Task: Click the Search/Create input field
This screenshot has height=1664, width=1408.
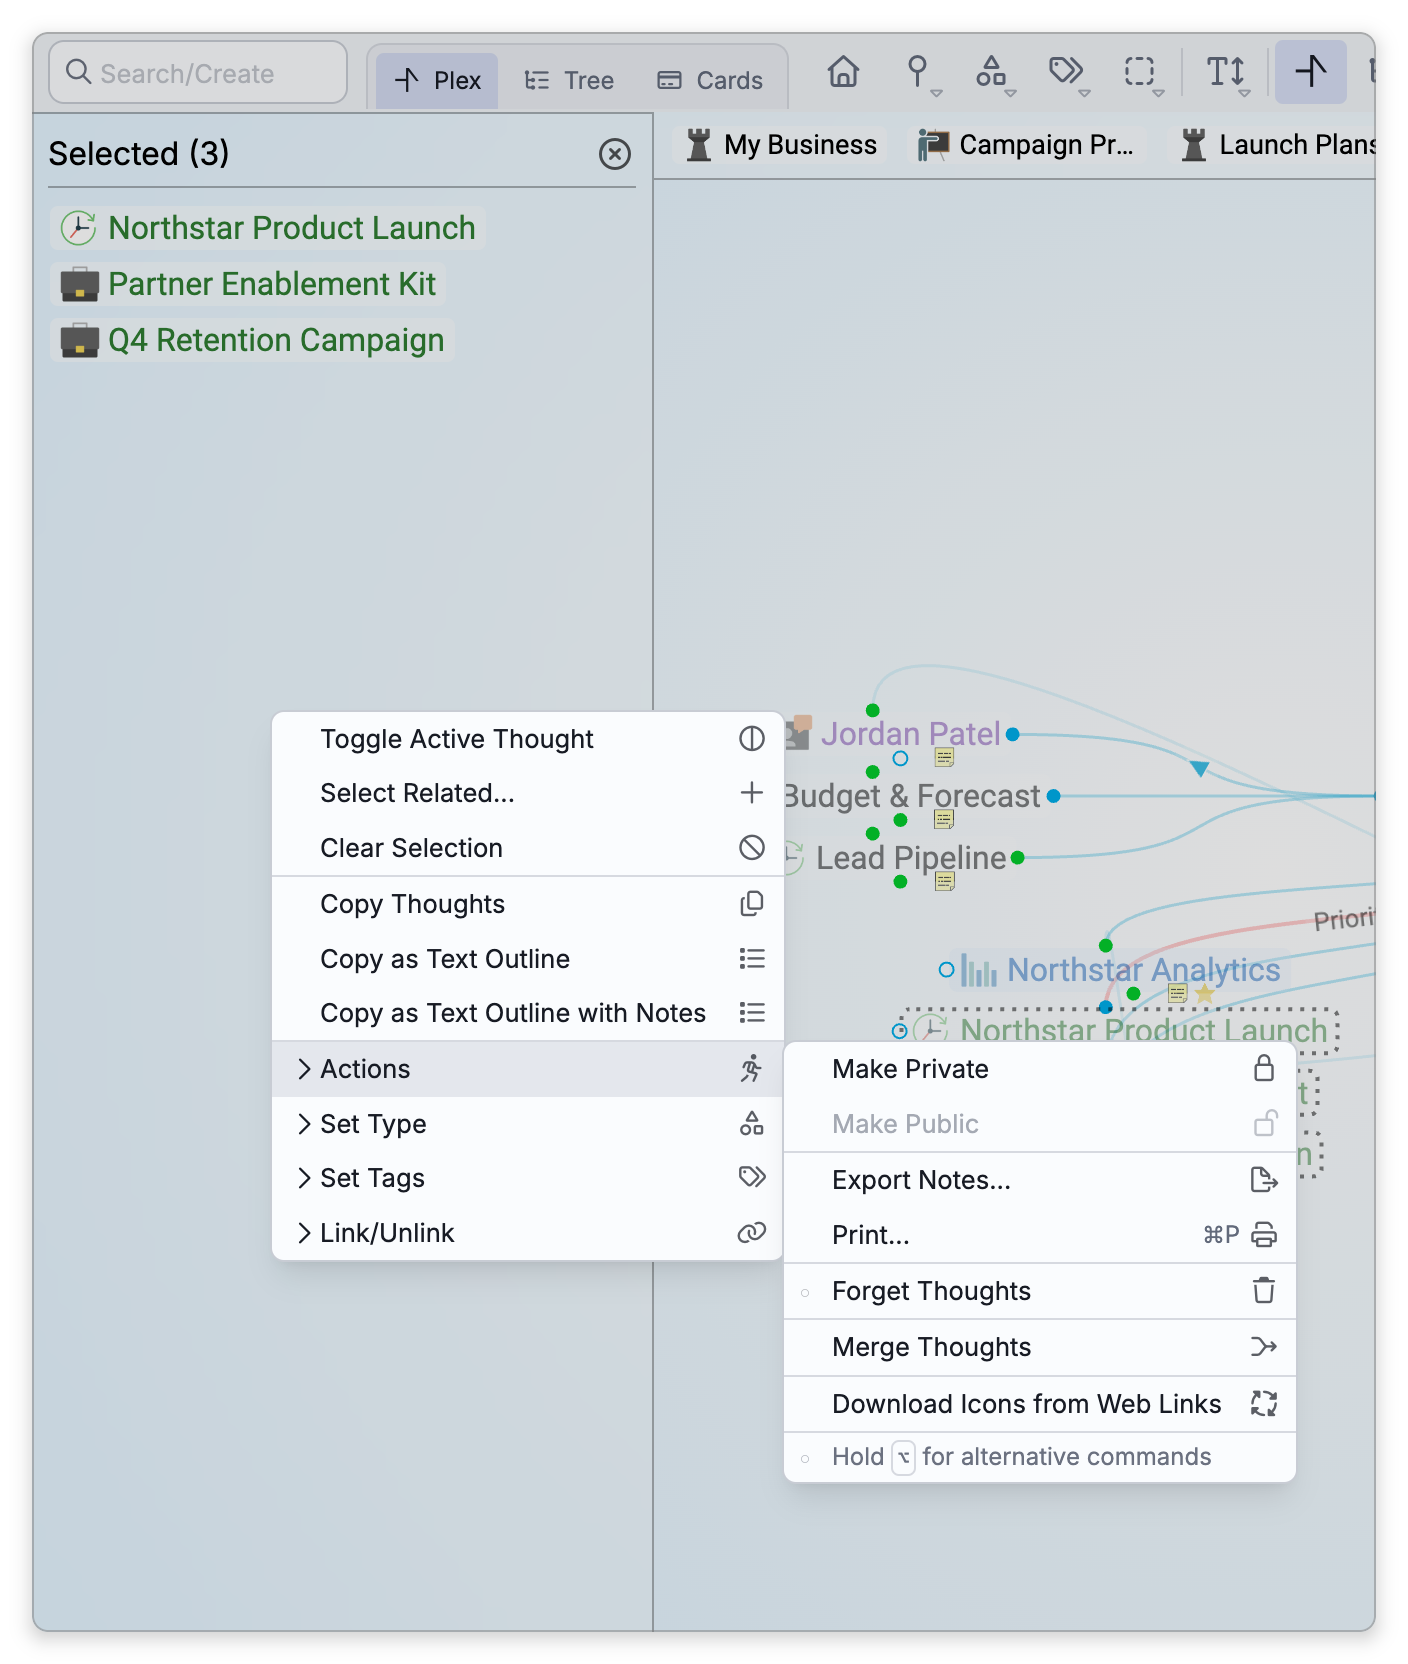Action: coord(198,72)
